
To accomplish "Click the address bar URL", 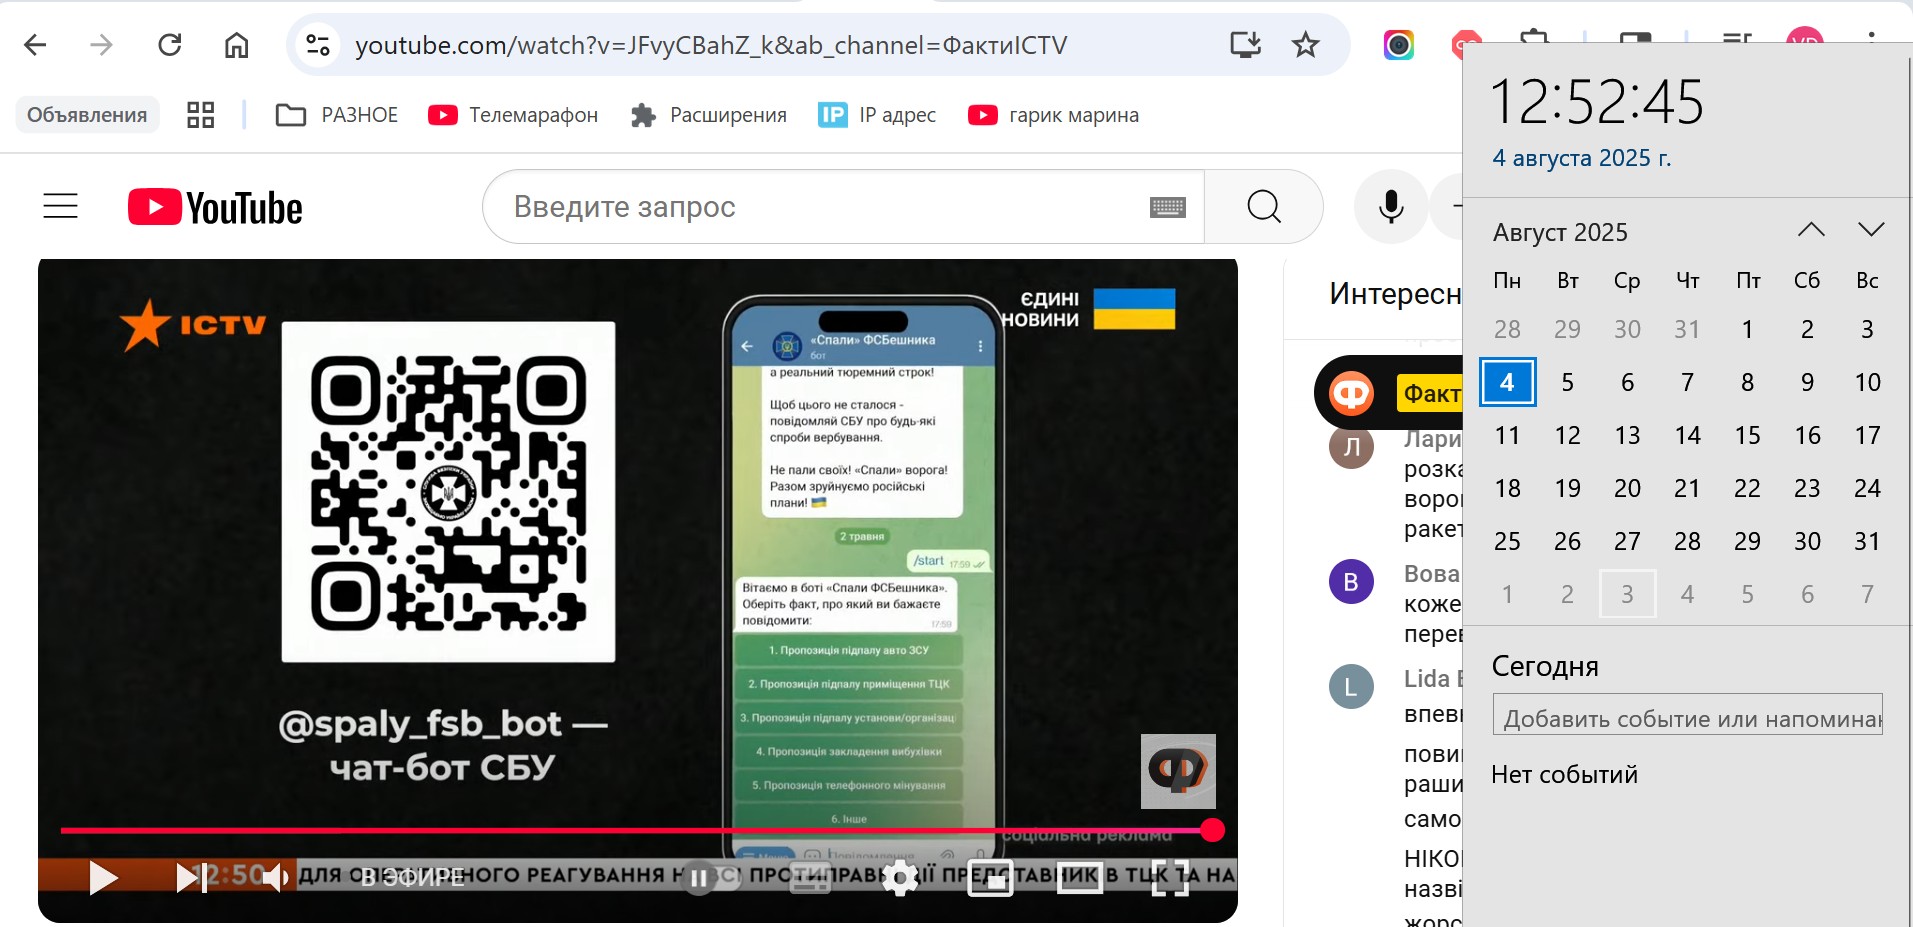I will point(711,45).
